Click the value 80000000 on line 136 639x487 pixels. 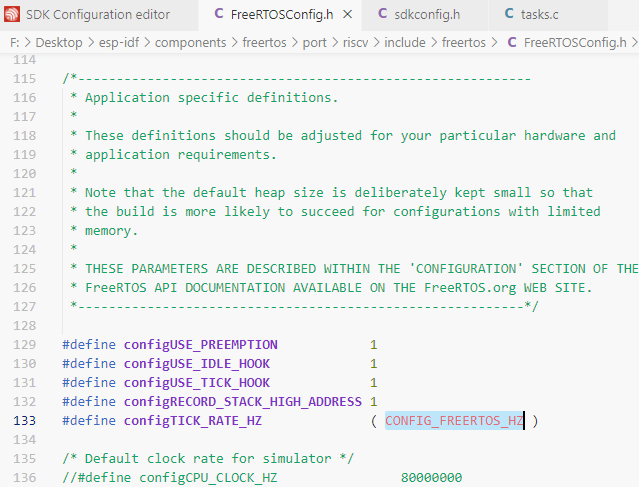pos(431,478)
